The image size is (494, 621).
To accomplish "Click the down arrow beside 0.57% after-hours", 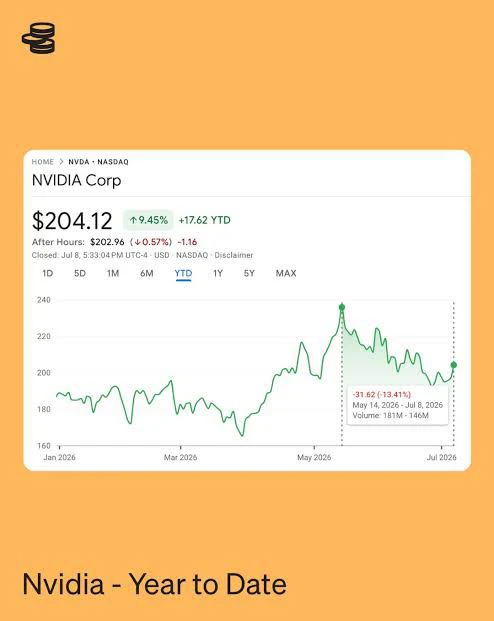I will click(137, 242).
